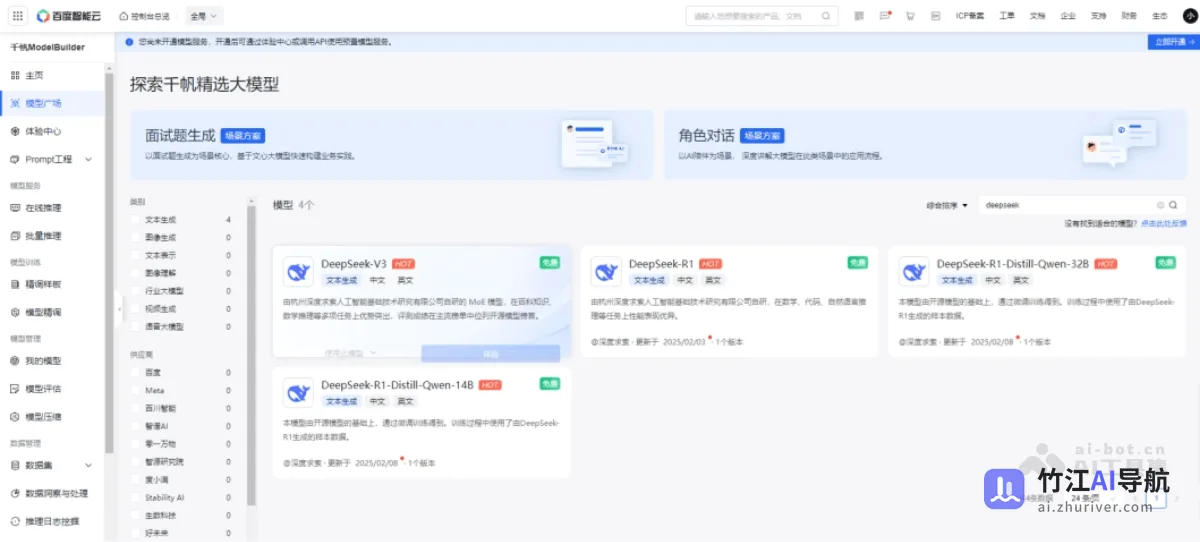Open DeepSeek-R1-Distill-Qwen-14B model card title
Screen dimensions: 1200x542
[397, 385]
